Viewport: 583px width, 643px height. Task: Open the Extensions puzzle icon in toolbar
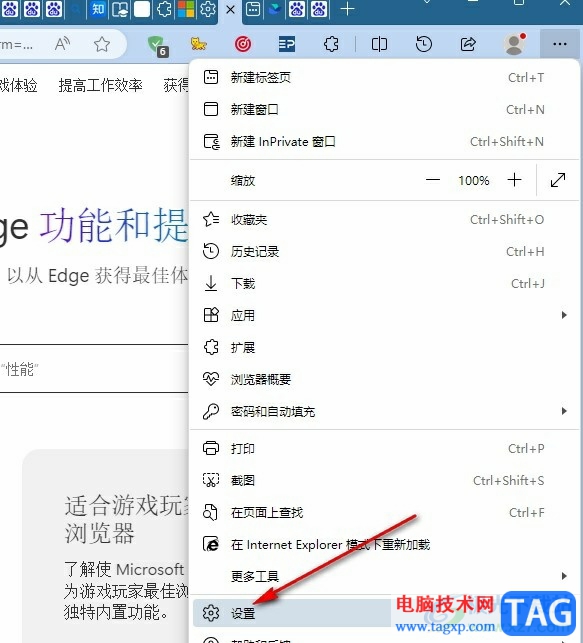tap(331, 44)
